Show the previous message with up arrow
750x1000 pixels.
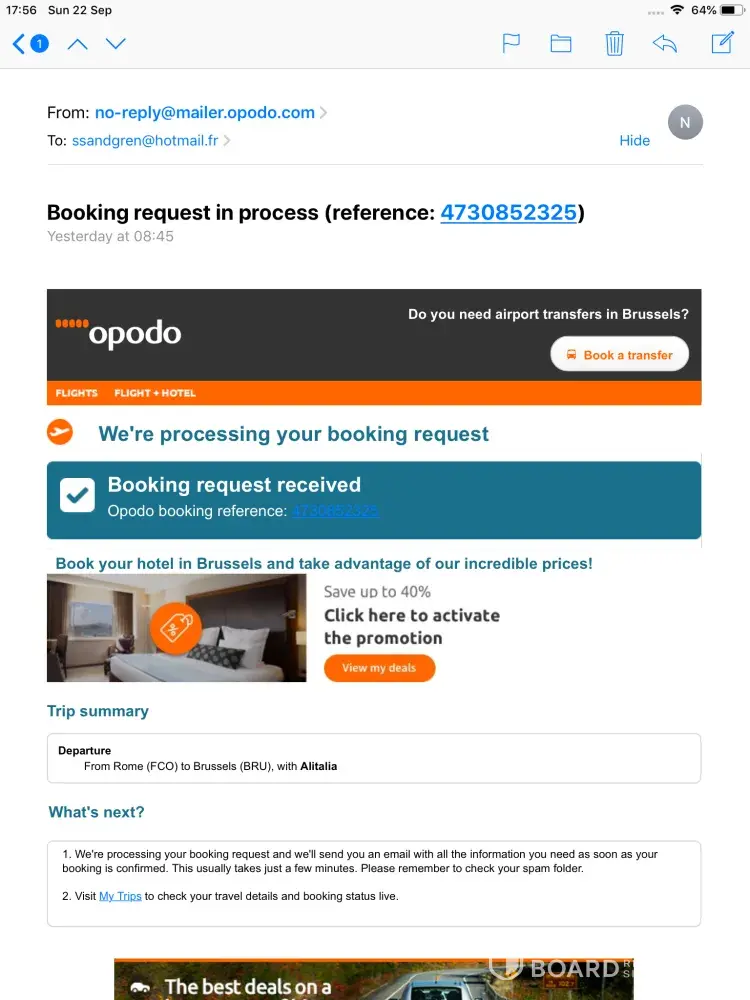(x=77, y=44)
